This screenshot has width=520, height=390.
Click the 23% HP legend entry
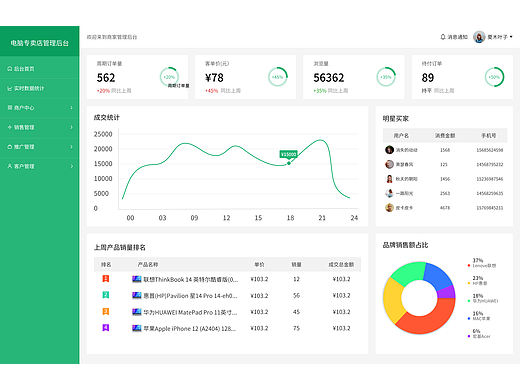[477, 281]
